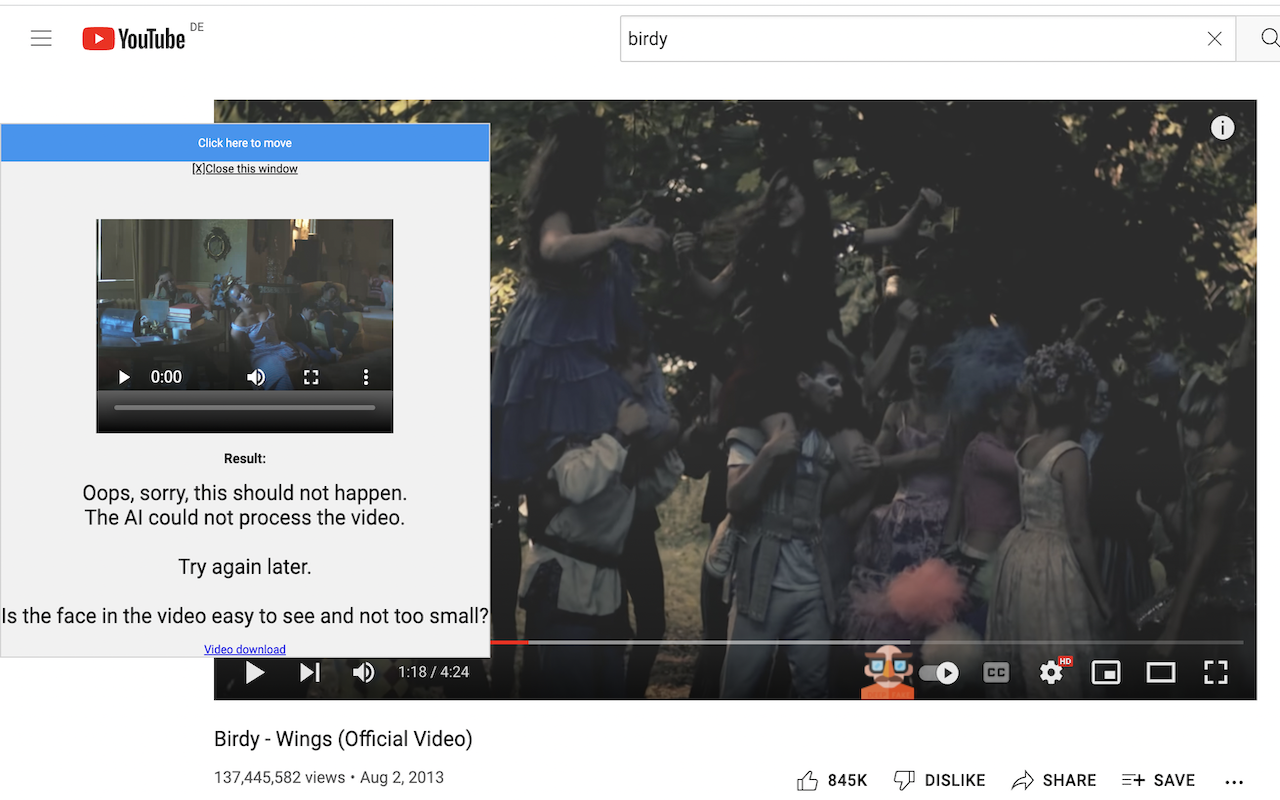
Task: Click the 'Oops, sorry, this should not happen.' line
Action: [x=245, y=493]
